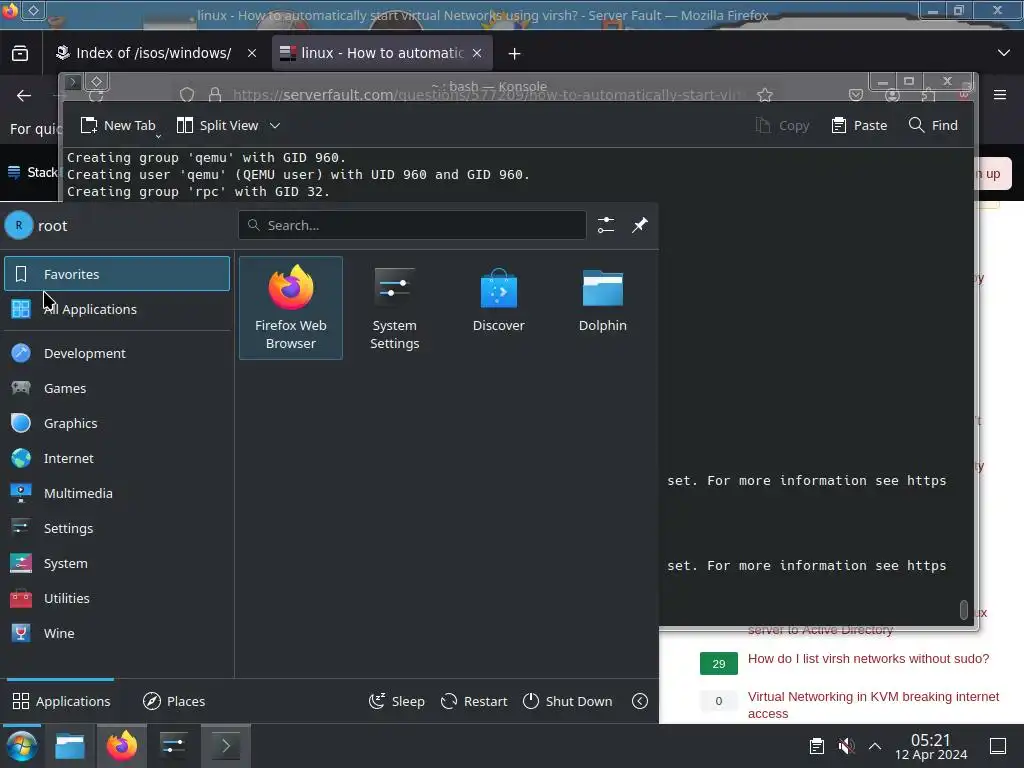
Task: Click the show desktop icon
Action: point(998,746)
